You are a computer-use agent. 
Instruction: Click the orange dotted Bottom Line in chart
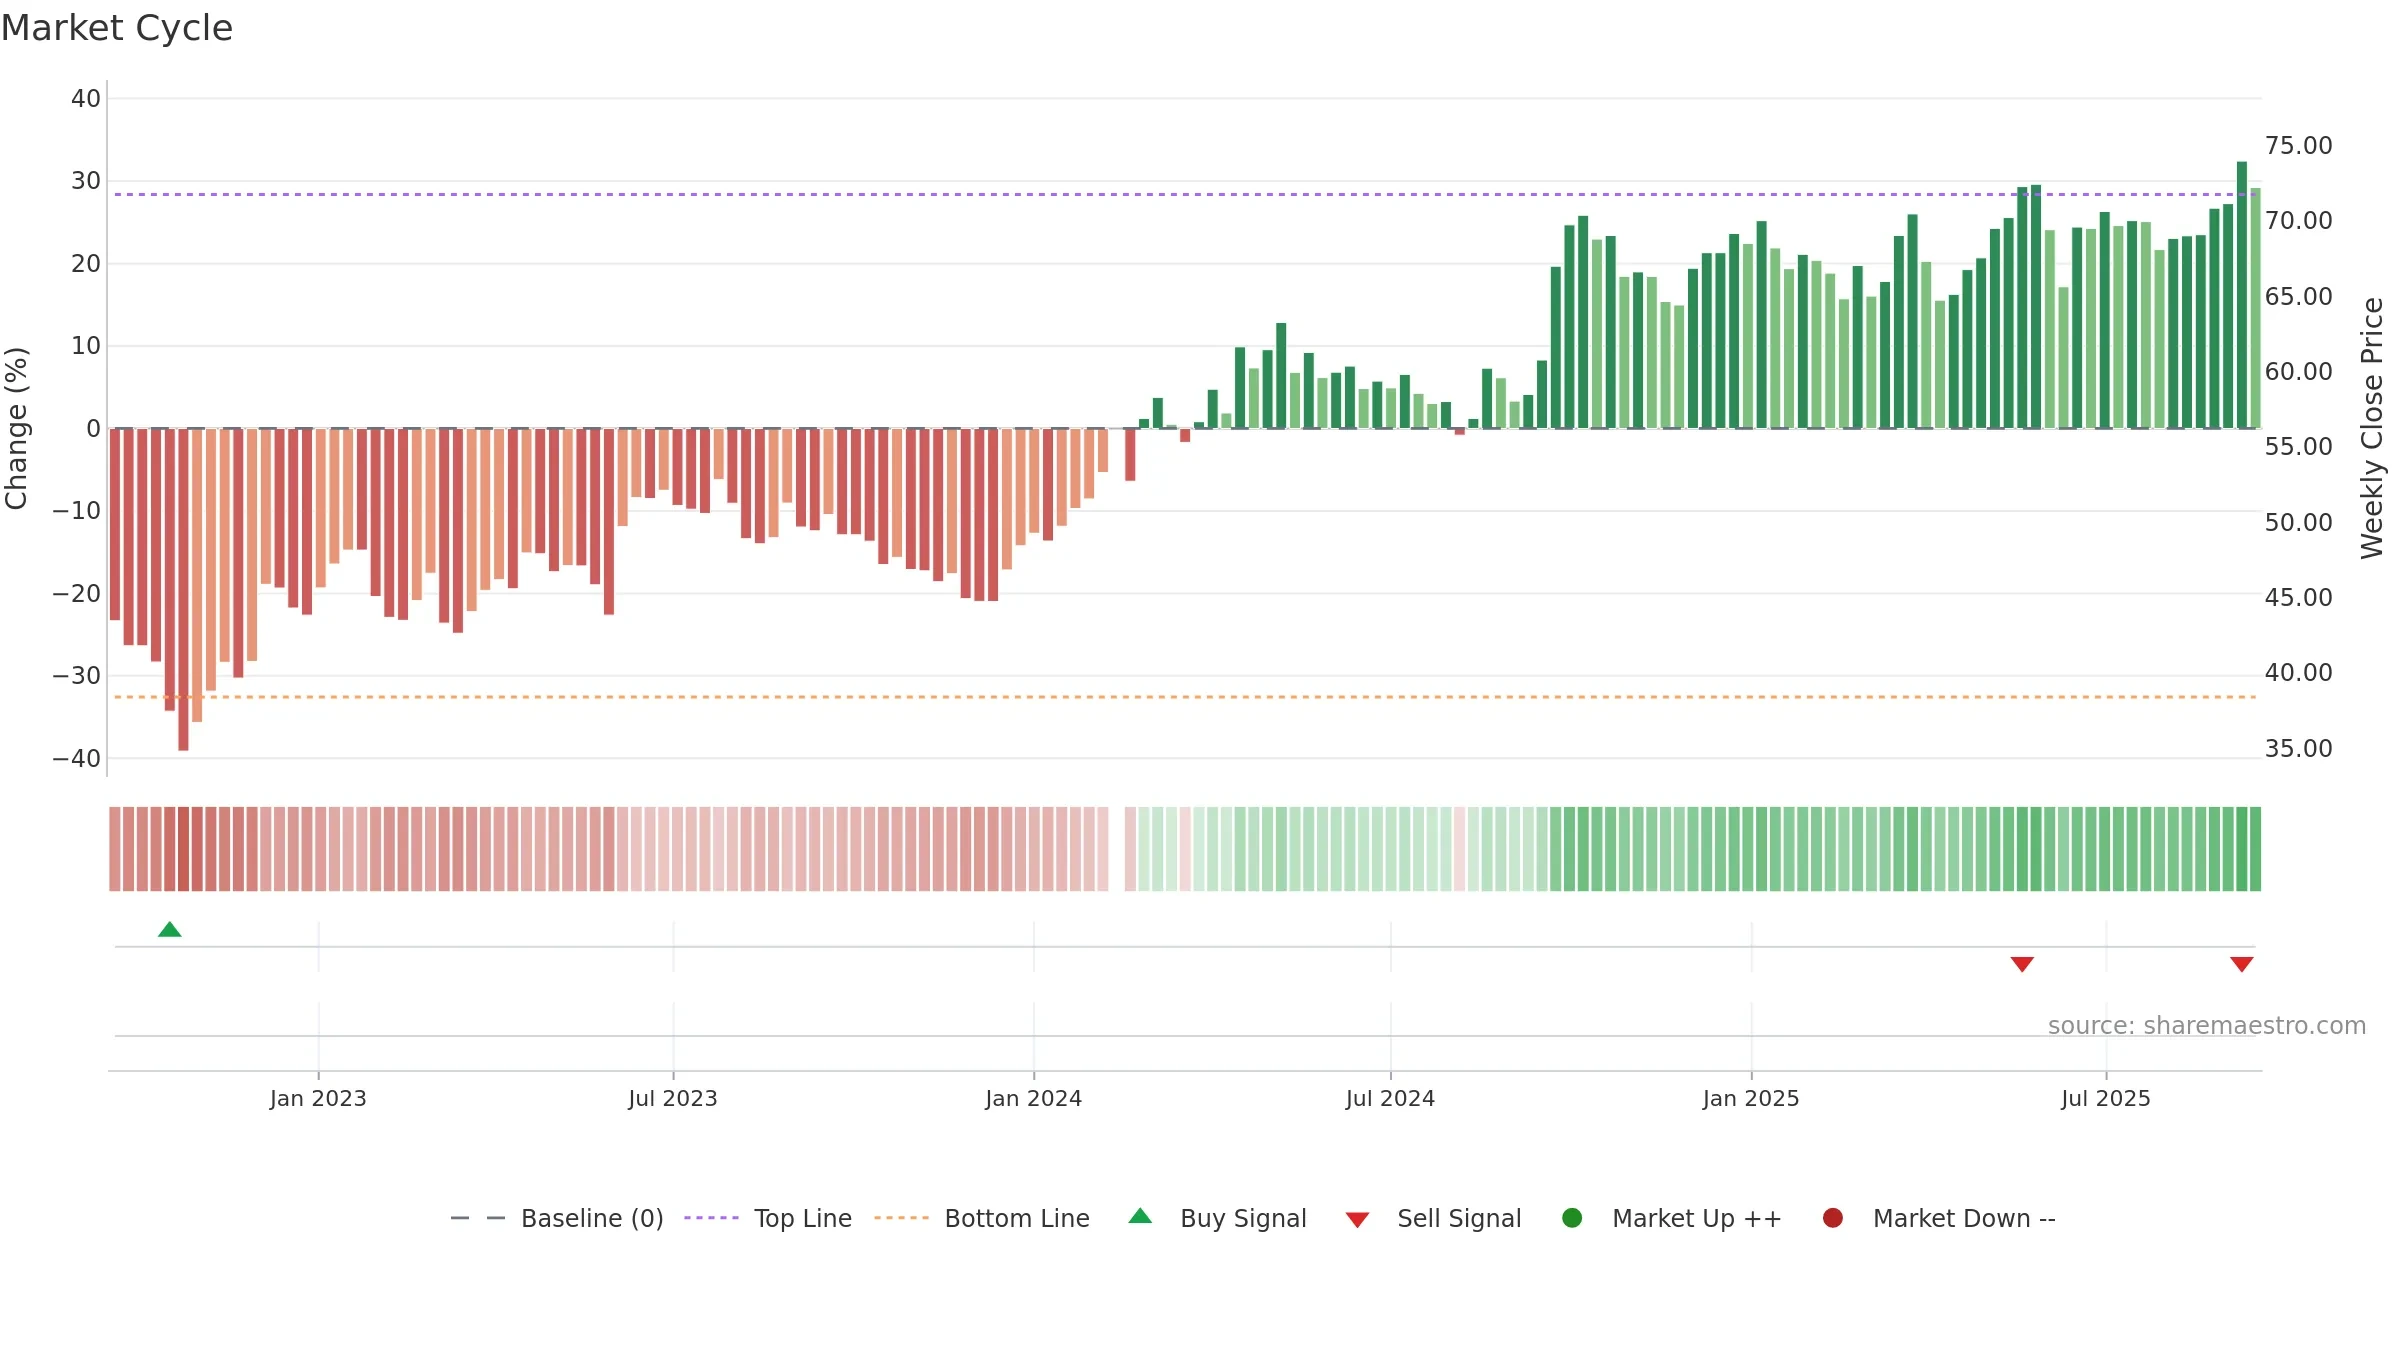1185,697
